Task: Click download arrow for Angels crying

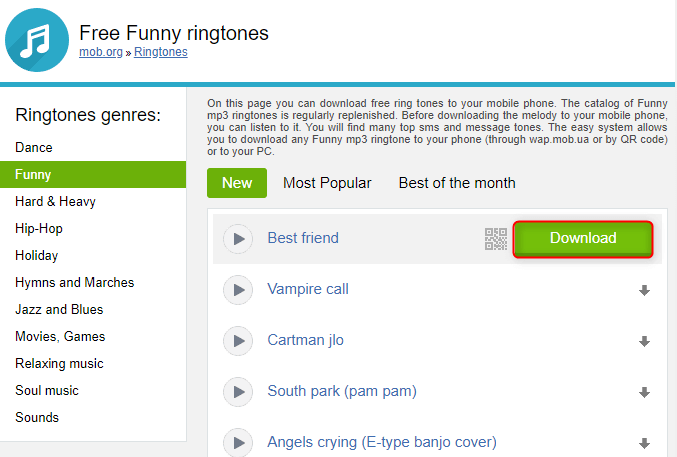Action: [644, 443]
